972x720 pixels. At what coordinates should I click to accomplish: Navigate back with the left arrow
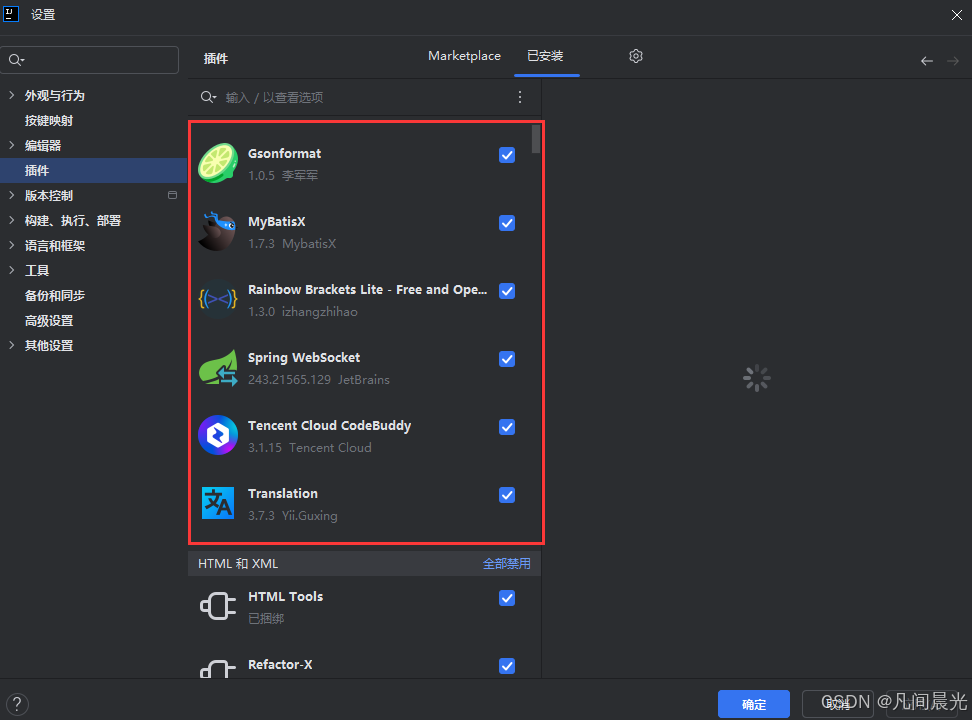click(x=927, y=61)
